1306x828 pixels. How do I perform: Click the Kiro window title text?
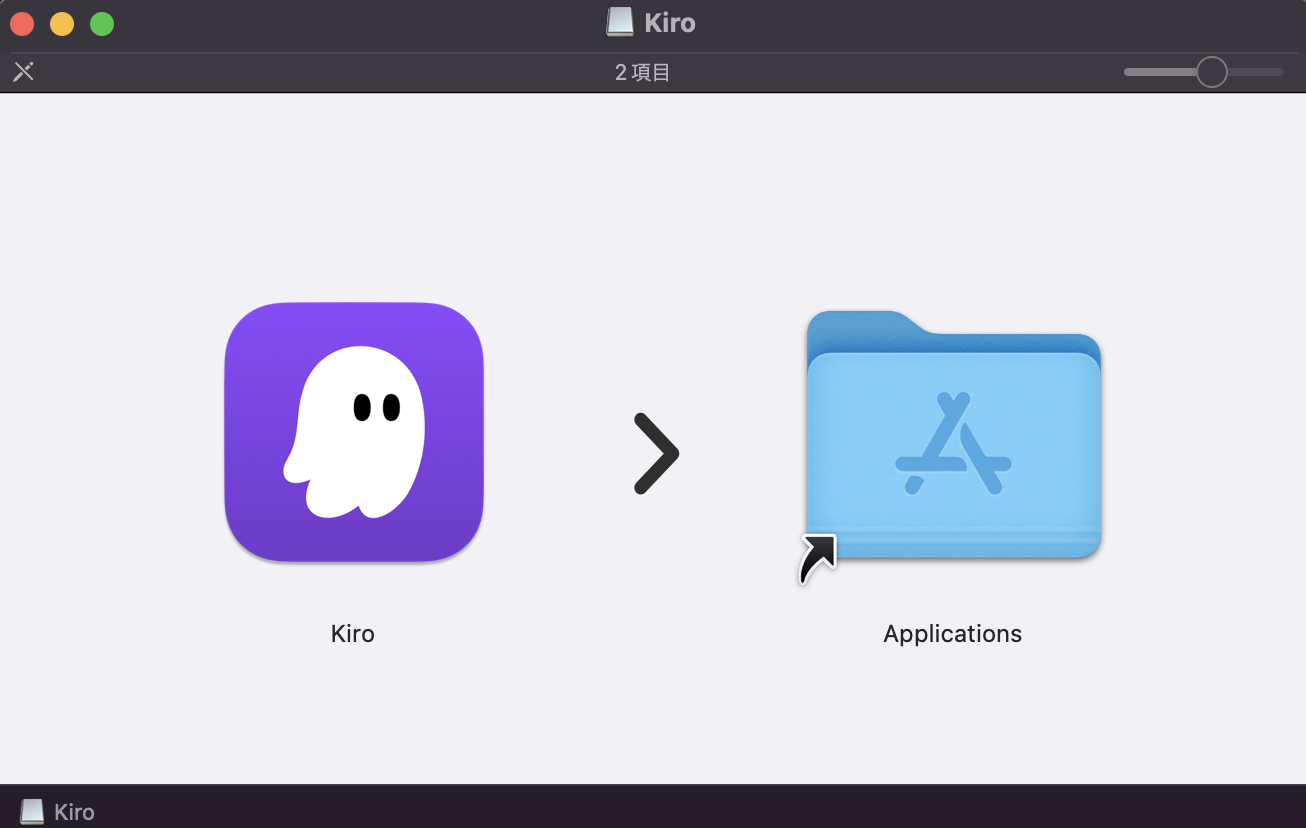[672, 22]
